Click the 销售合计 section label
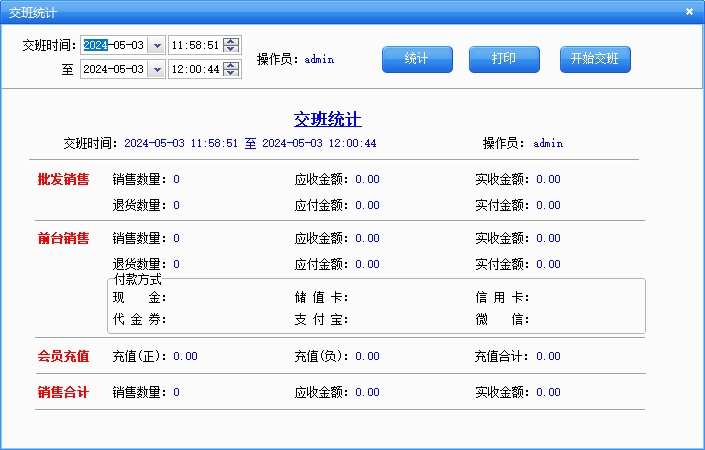The image size is (705, 450). (63, 393)
